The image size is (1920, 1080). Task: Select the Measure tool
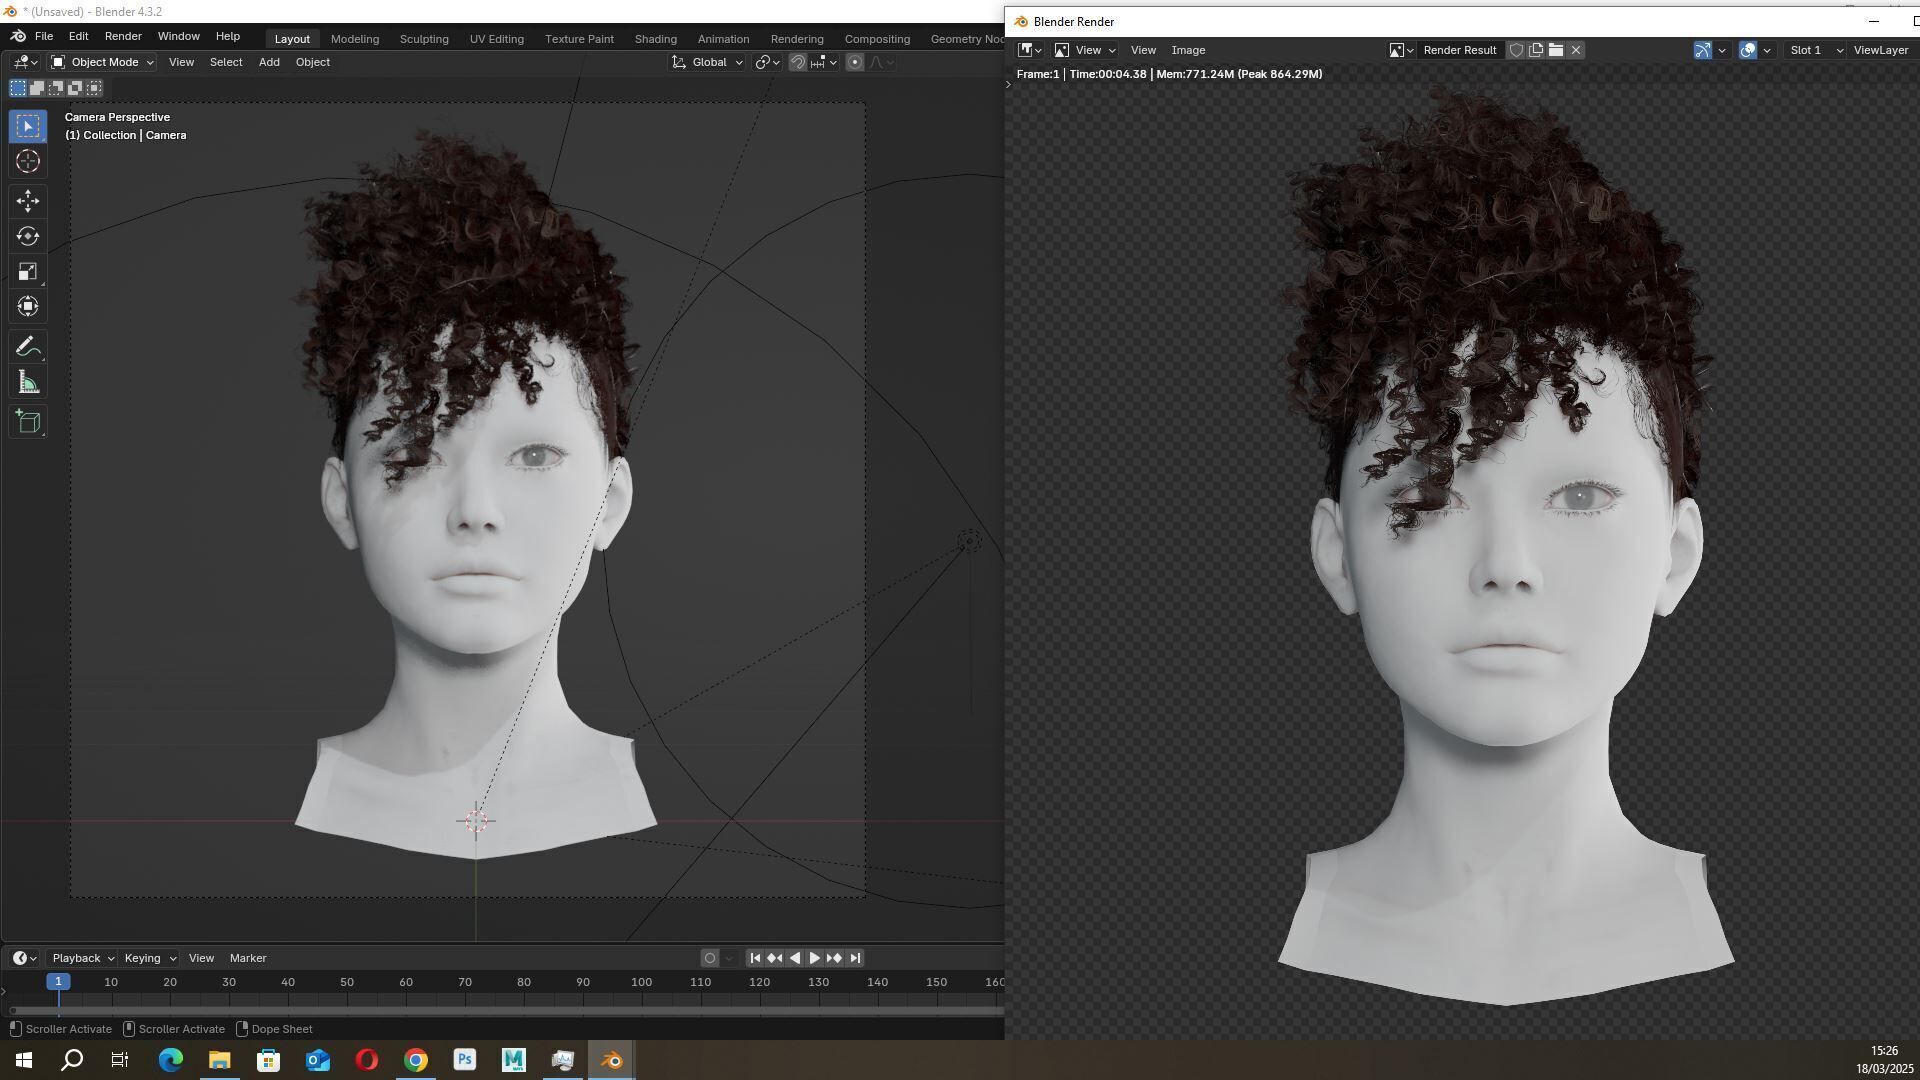click(x=28, y=382)
